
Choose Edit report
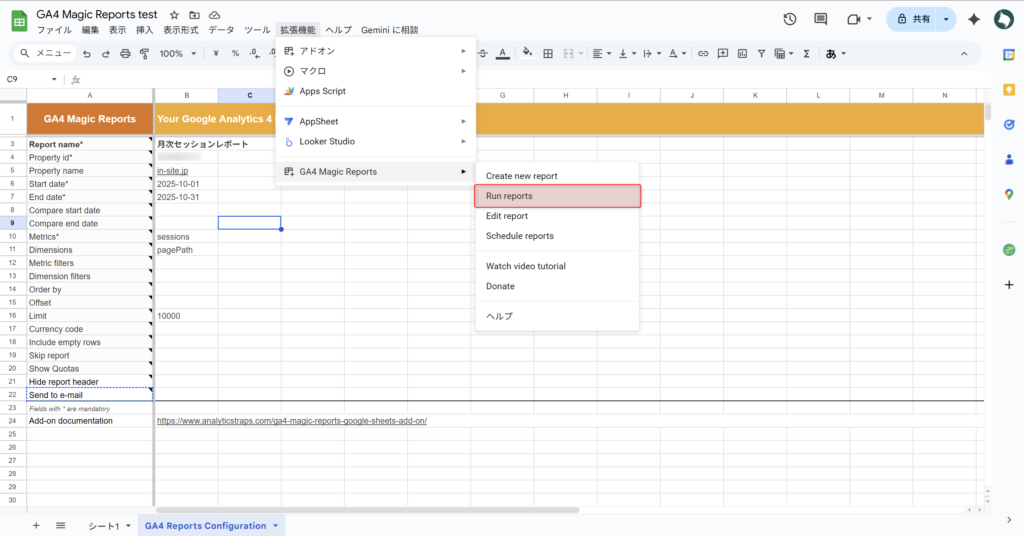pyautogui.click(x=557, y=216)
